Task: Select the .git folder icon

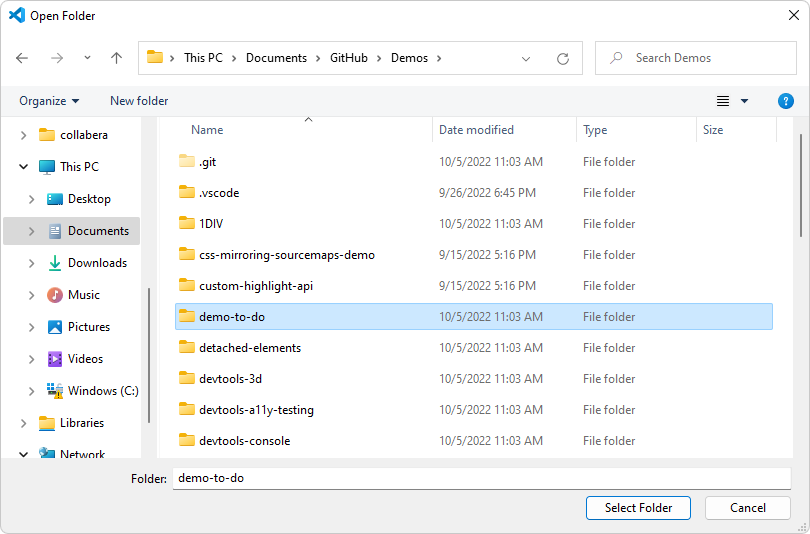Action: (186, 161)
